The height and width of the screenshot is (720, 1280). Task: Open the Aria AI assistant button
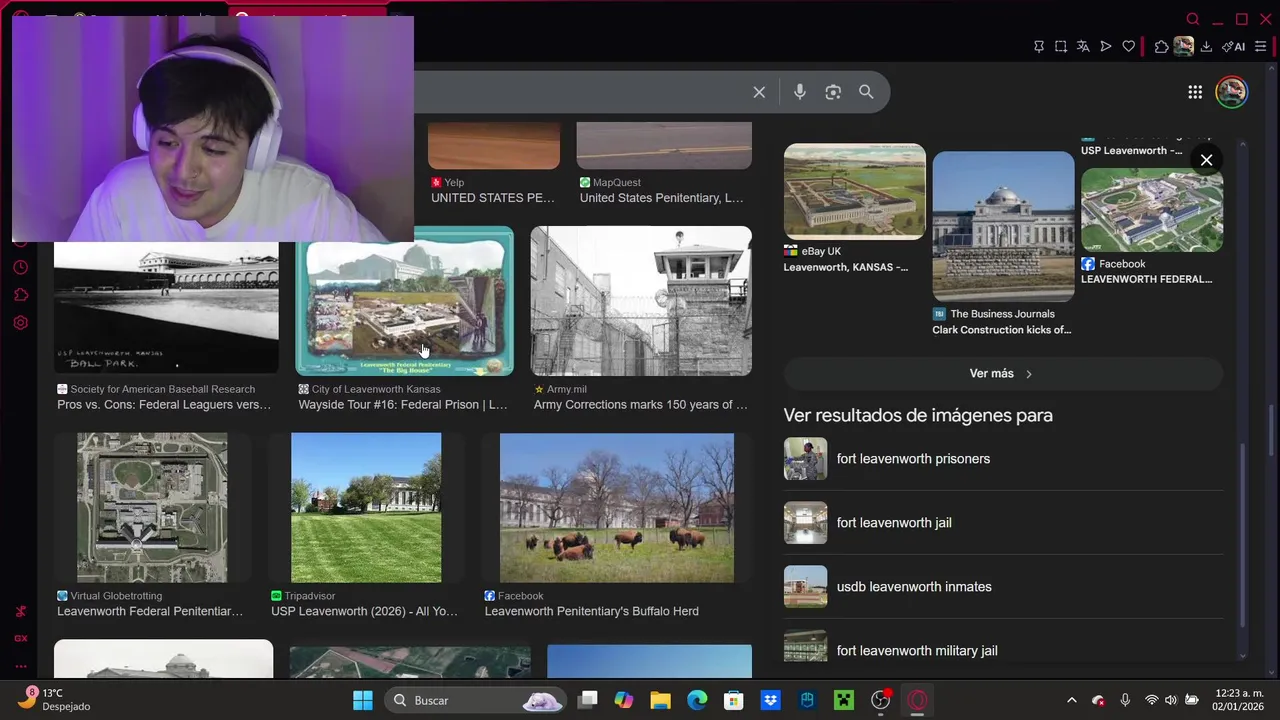point(1234,46)
